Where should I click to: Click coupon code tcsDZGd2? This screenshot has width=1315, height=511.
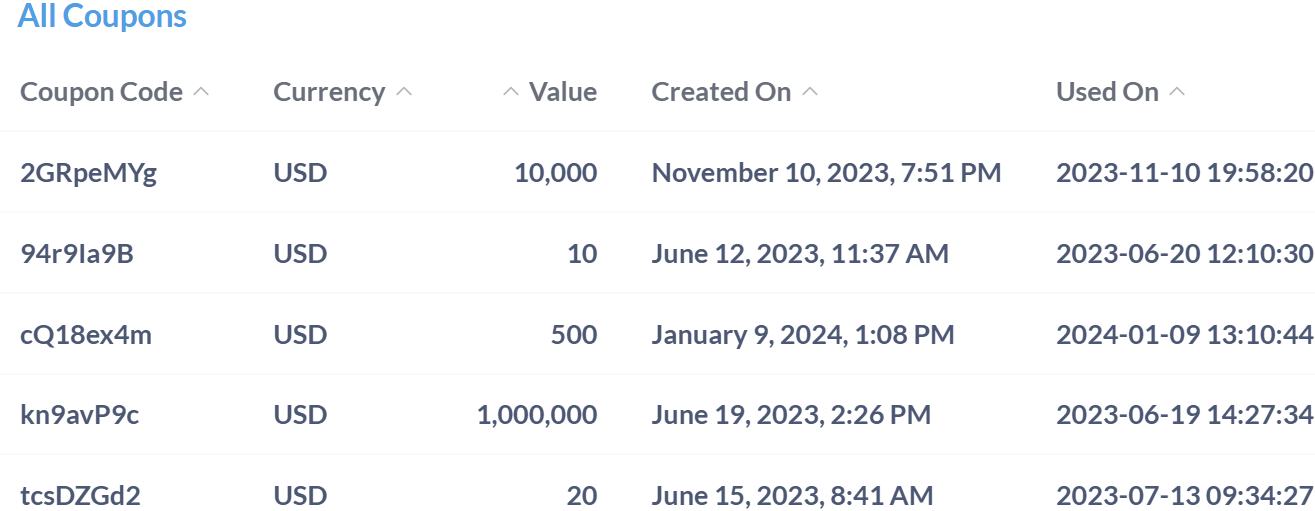tap(81, 495)
